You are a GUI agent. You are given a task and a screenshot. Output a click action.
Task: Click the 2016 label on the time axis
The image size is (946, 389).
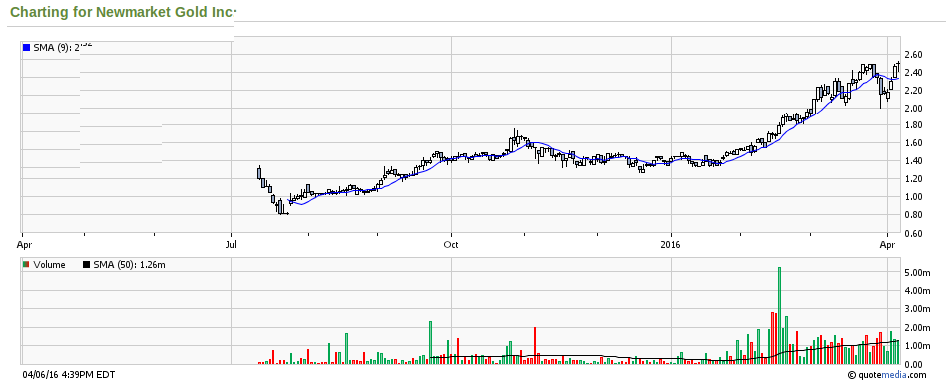[671, 245]
